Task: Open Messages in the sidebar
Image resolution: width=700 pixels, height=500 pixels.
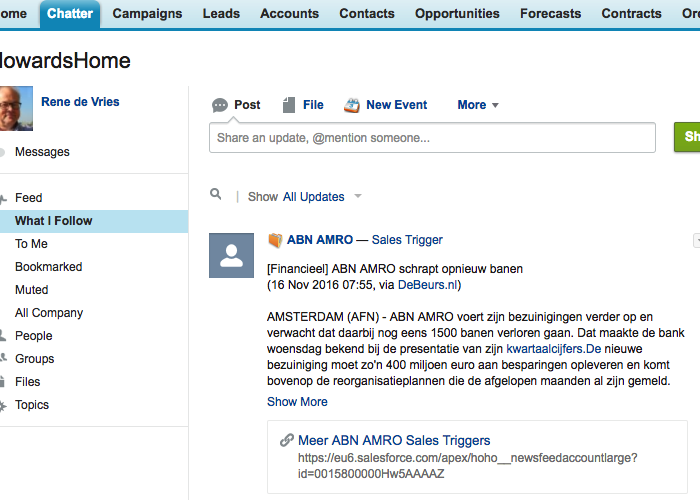Action: [42, 152]
